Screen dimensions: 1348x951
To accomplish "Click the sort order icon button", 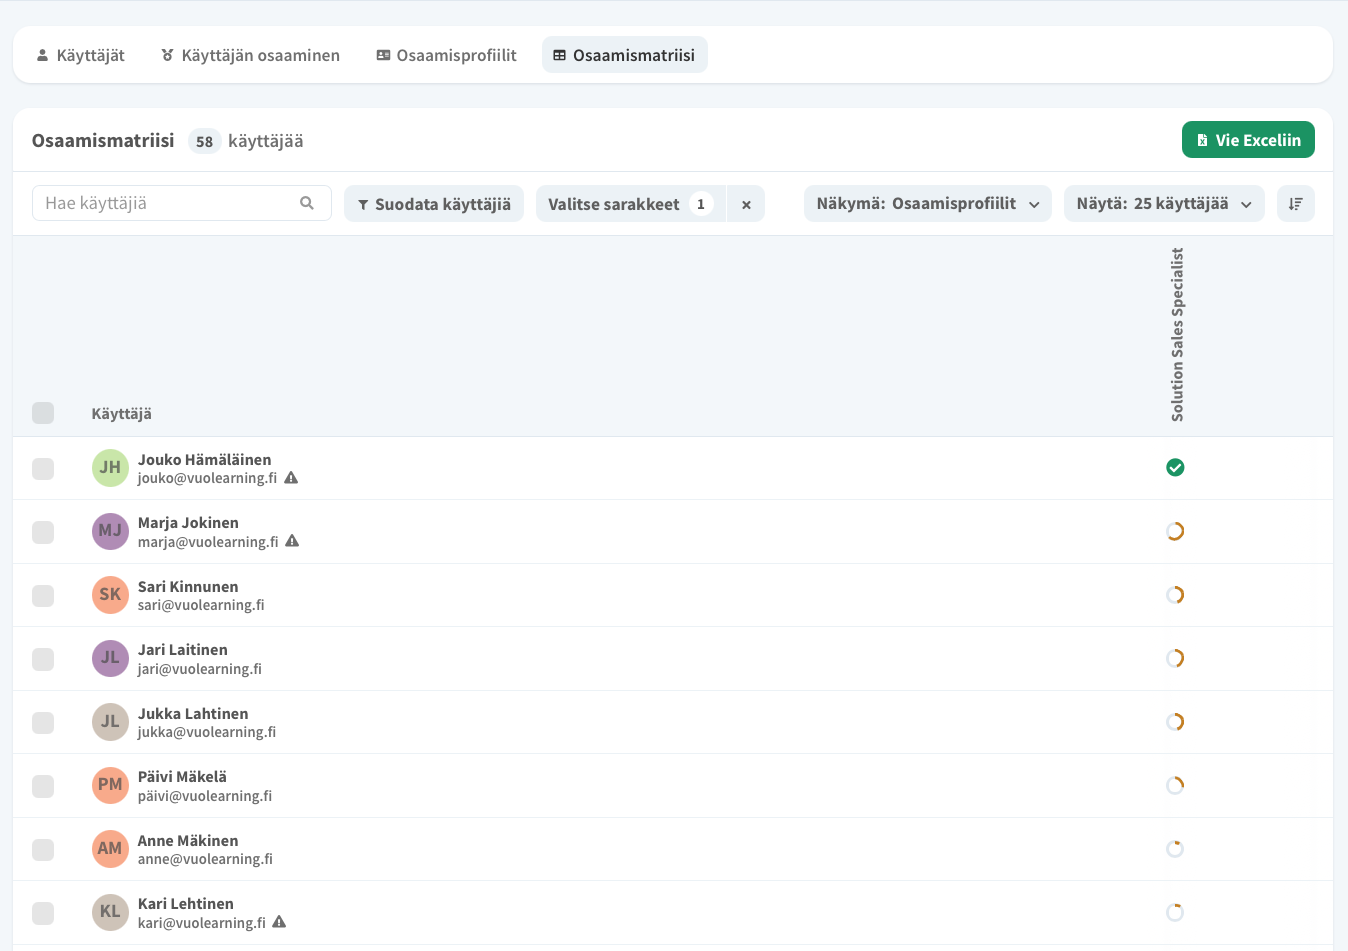I will (x=1295, y=204).
